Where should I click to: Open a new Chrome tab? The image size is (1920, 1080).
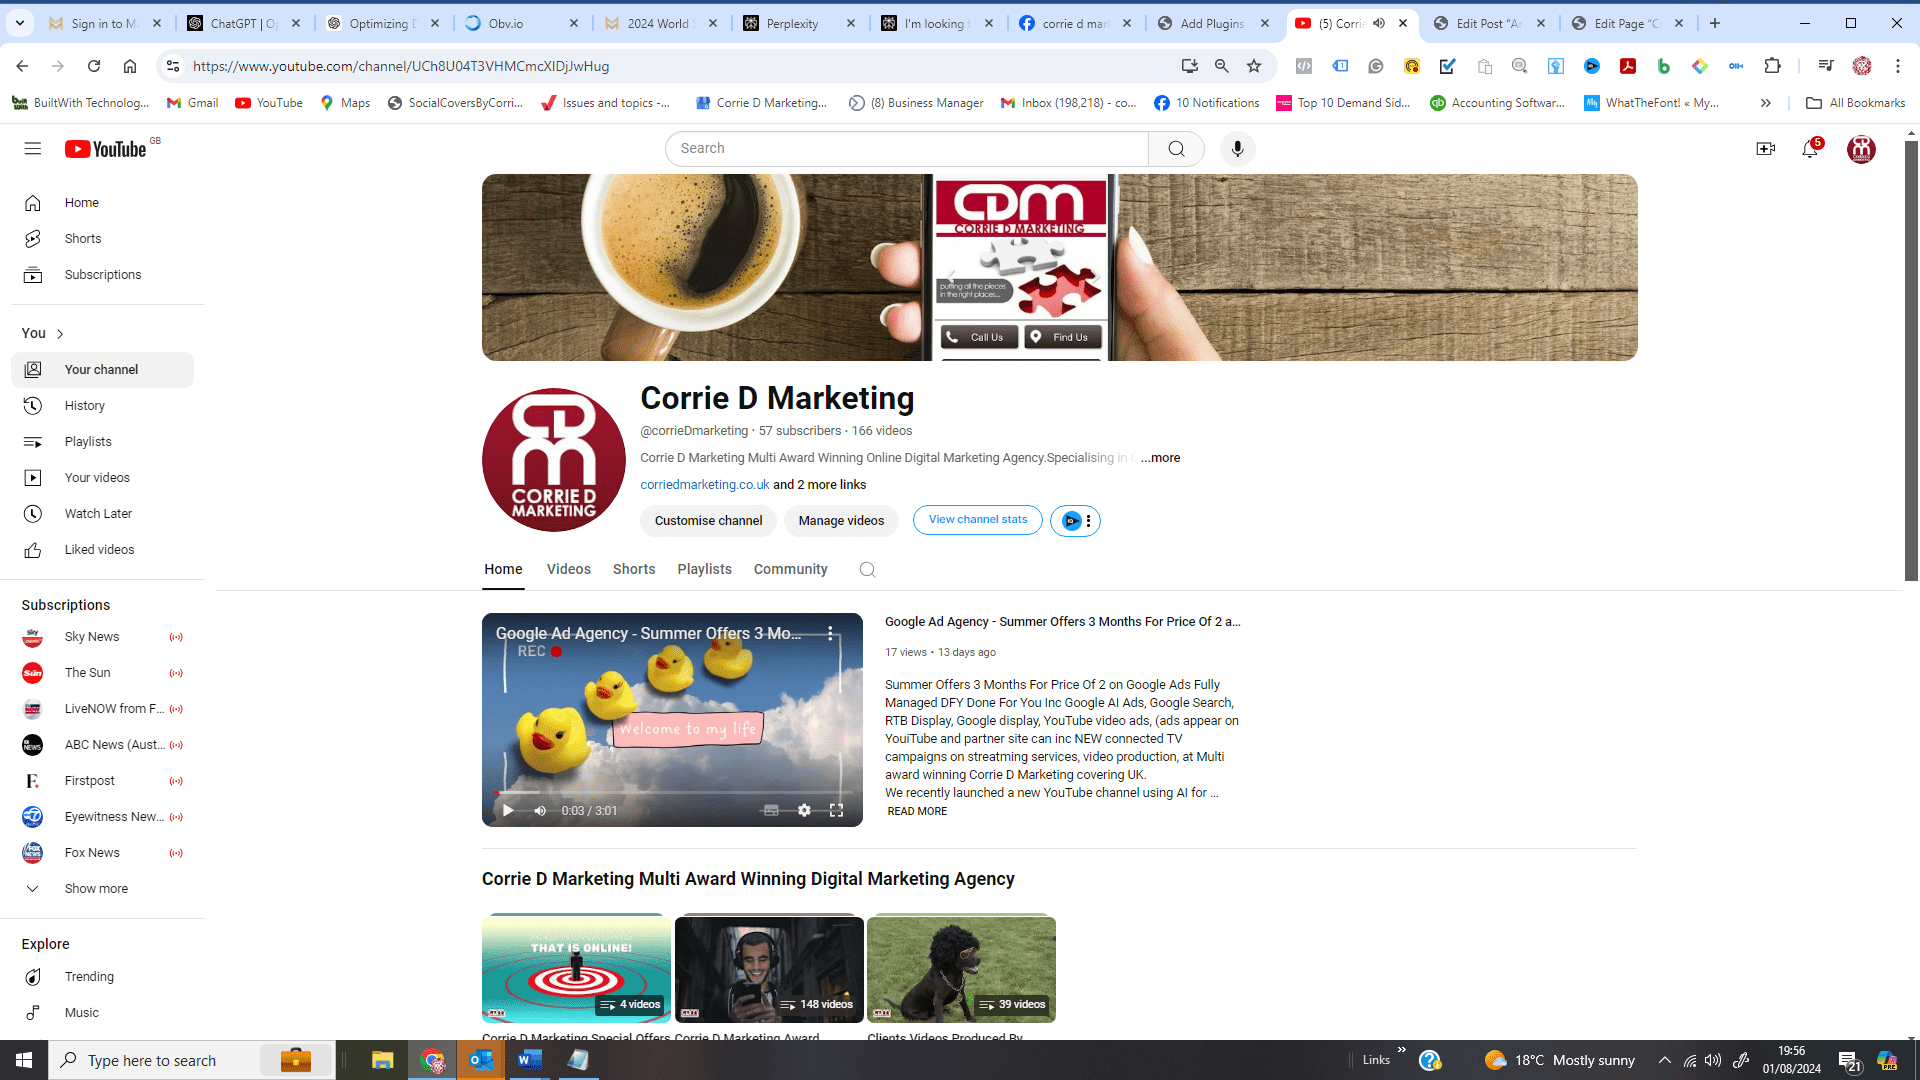point(1715,23)
